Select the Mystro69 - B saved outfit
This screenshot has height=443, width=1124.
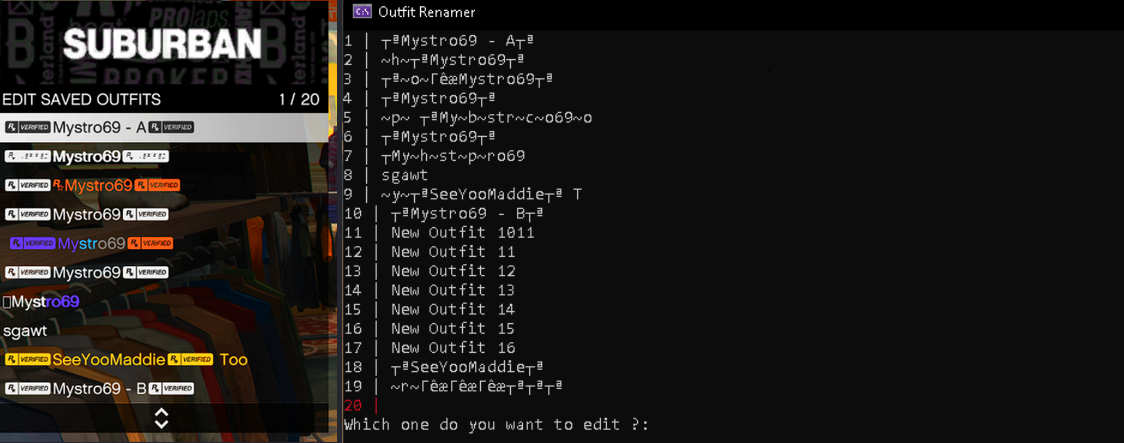click(99, 389)
